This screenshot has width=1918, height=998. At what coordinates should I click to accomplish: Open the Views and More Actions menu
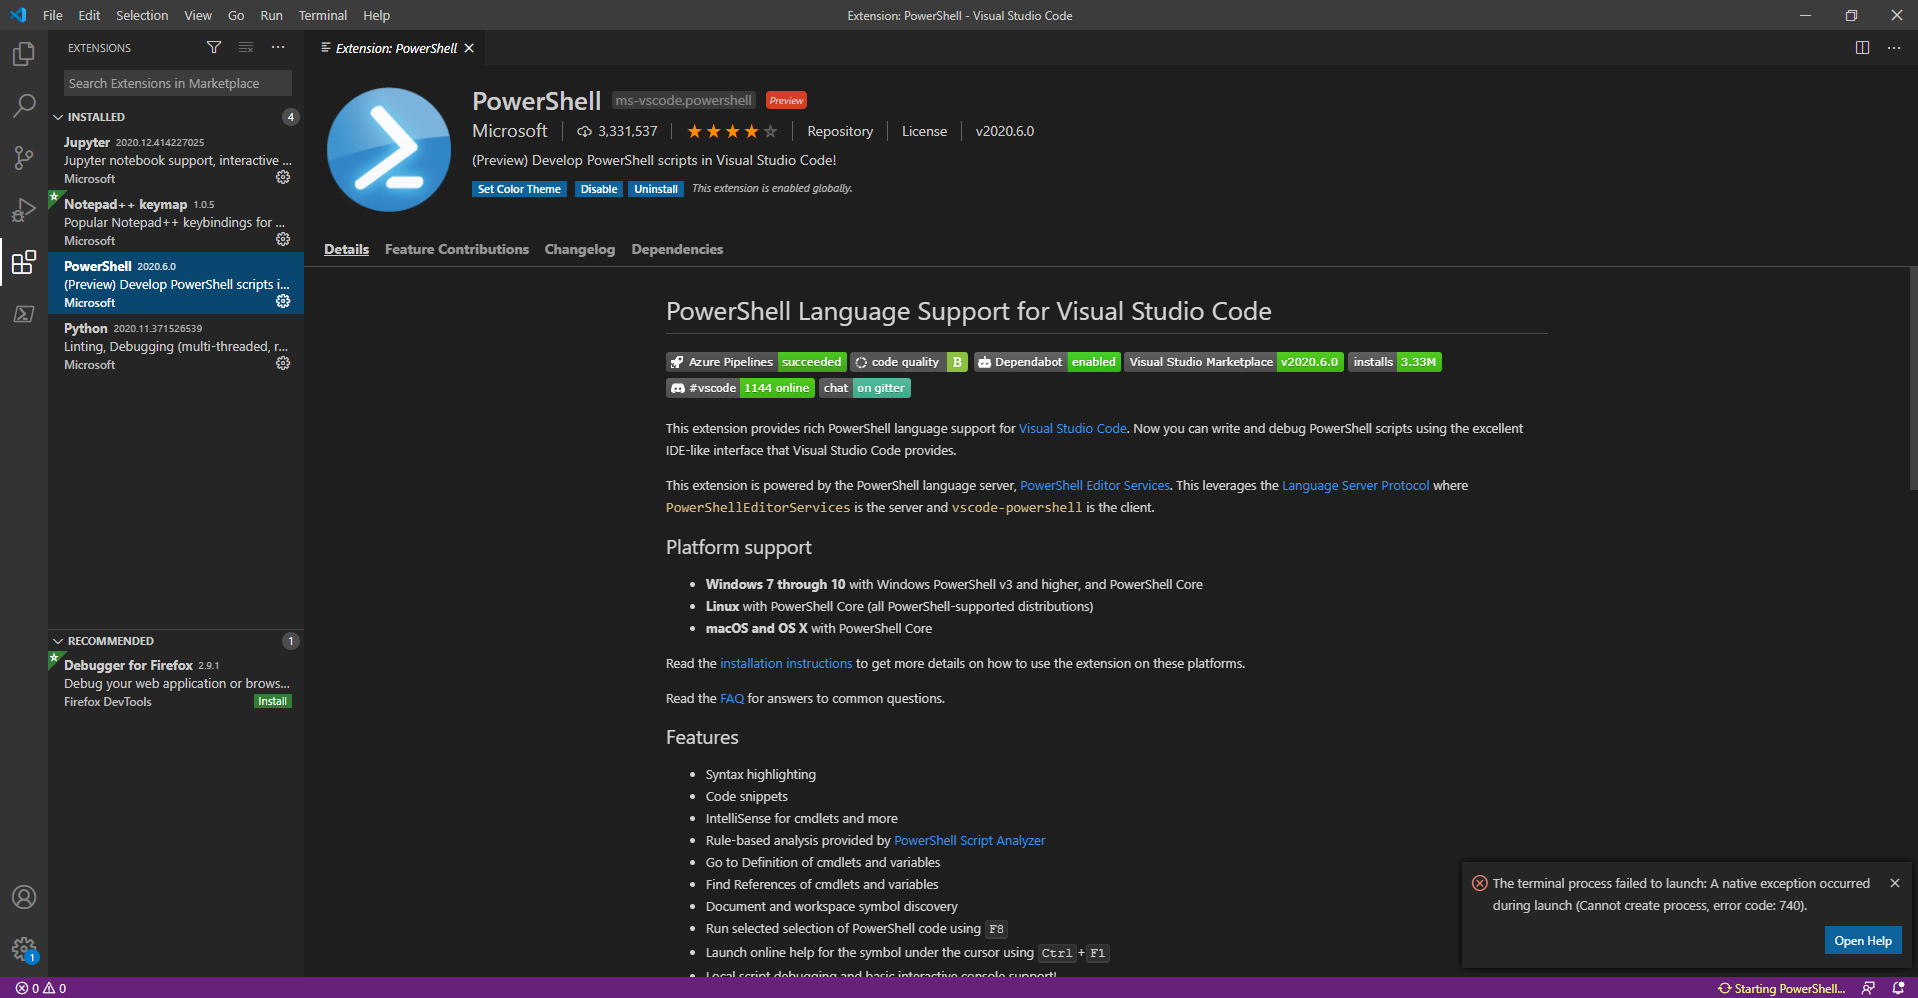pyautogui.click(x=277, y=47)
